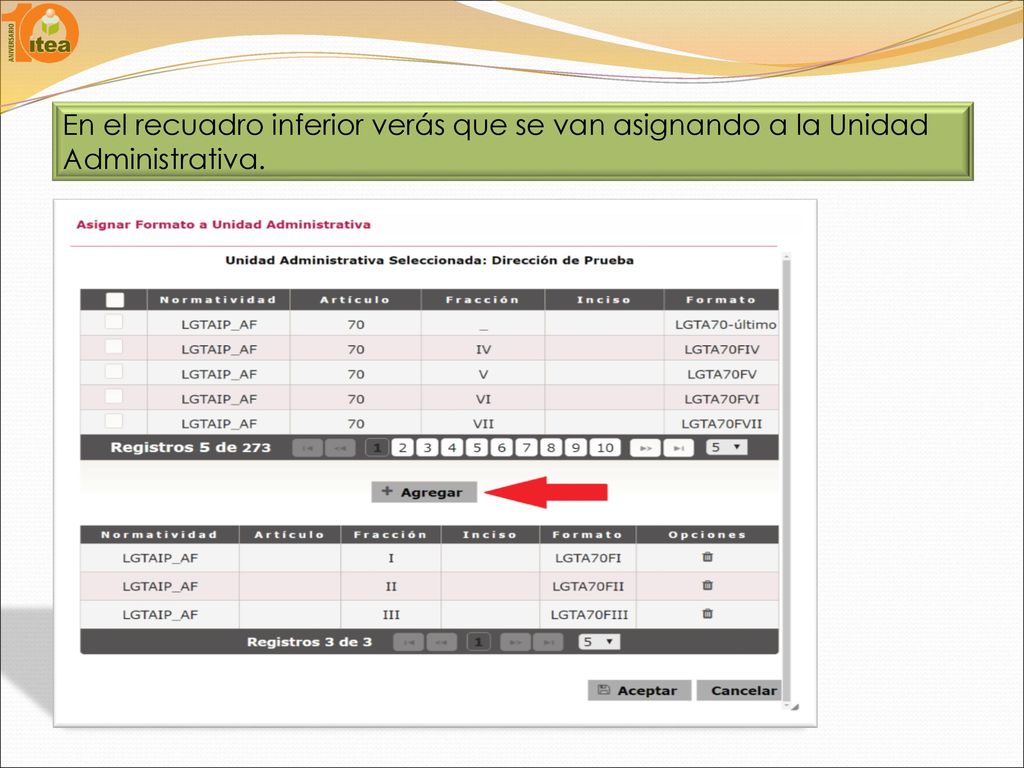
Task: Go to page 5 of formats
Action: pyautogui.click(x=477, y=448)
